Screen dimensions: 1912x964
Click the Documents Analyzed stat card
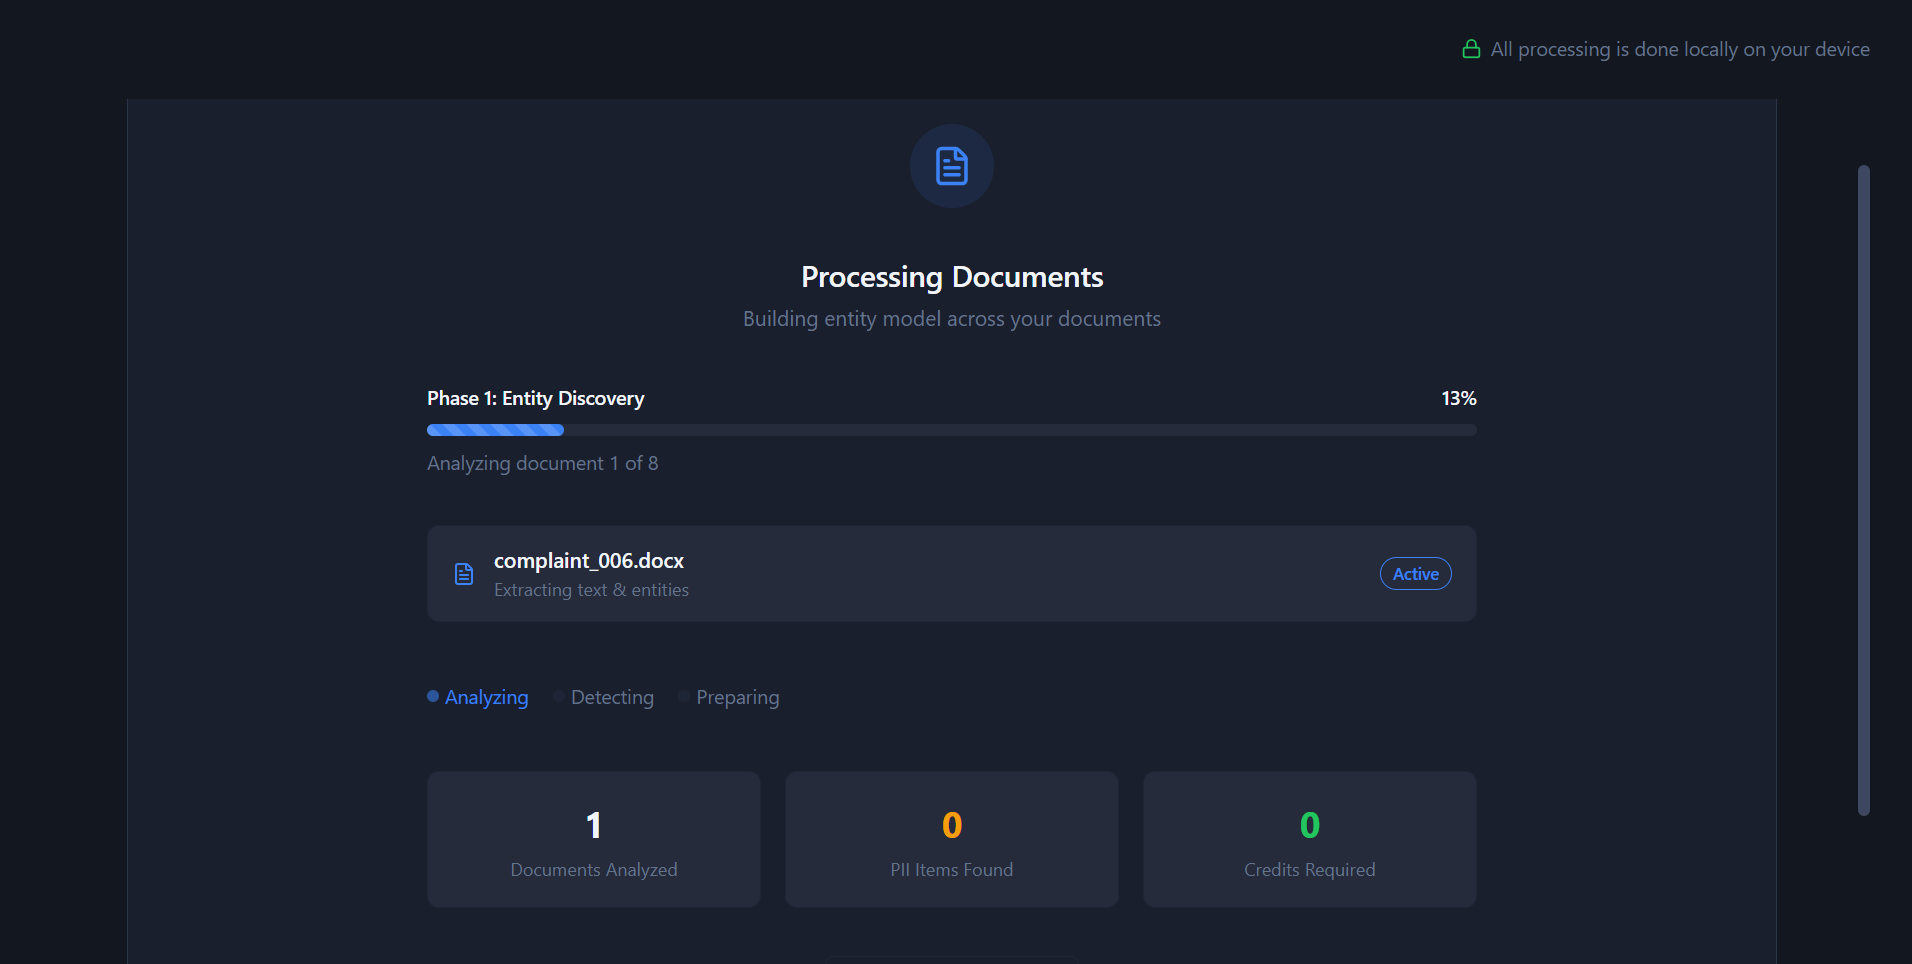594,839
